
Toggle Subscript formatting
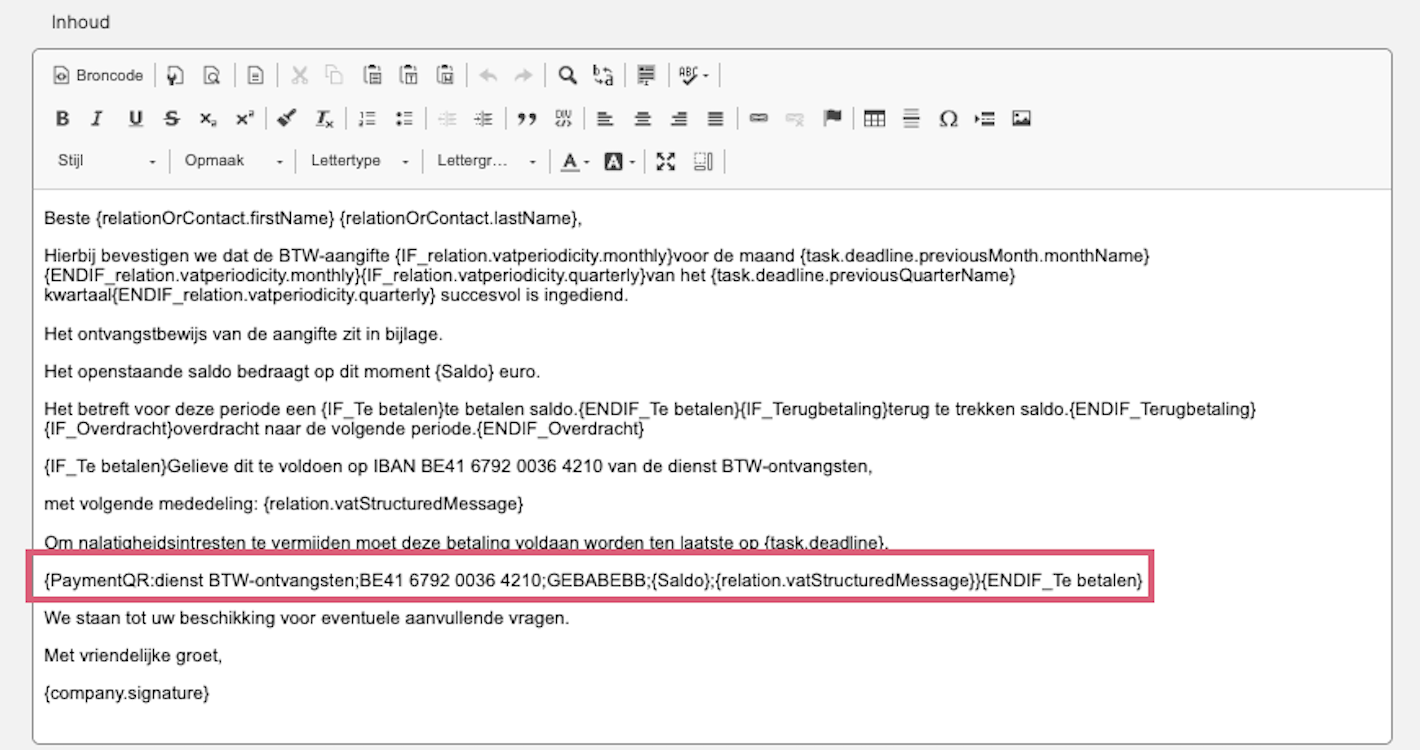(x=207, y=119)
